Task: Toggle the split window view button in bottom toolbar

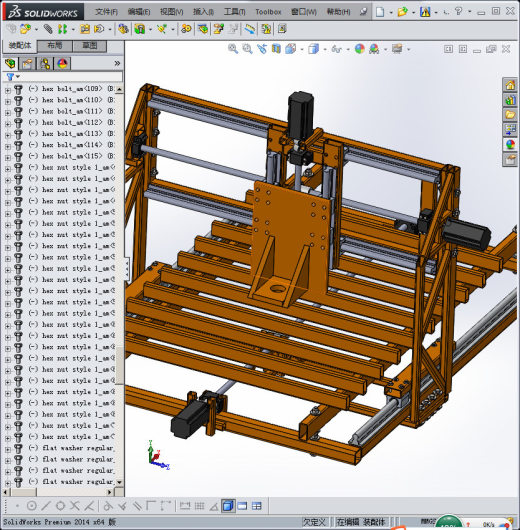Action: (x=257, y=506)
